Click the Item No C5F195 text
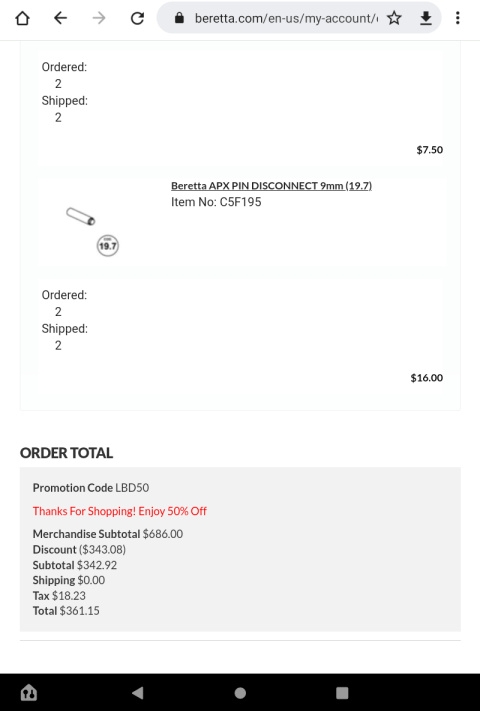The image size is (480, 711). point(216,202)
